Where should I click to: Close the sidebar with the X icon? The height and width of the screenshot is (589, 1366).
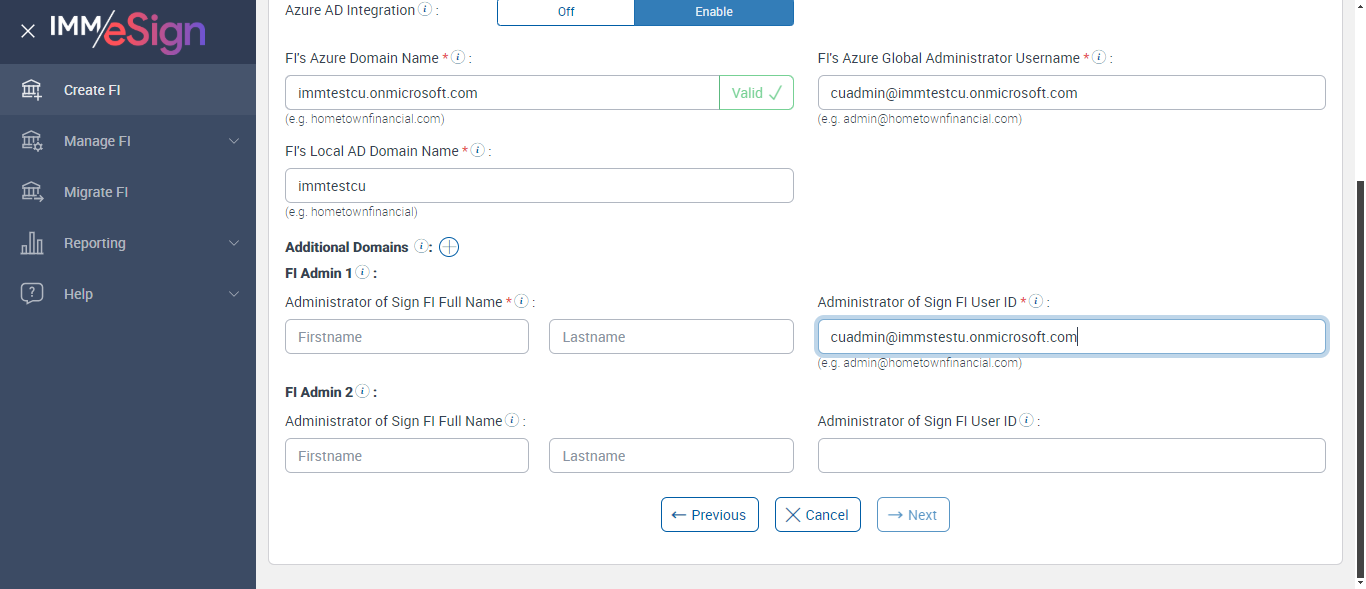tap(28, 31)
